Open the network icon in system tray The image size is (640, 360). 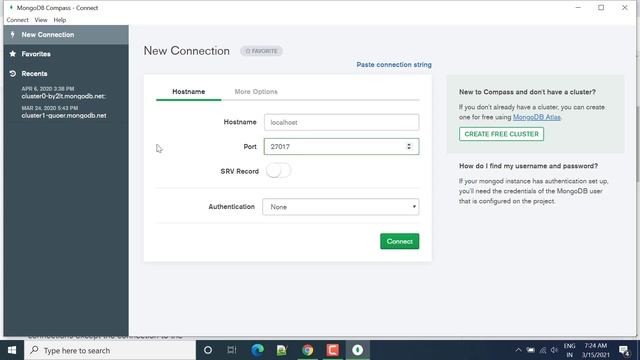click(x=542, y=350)
